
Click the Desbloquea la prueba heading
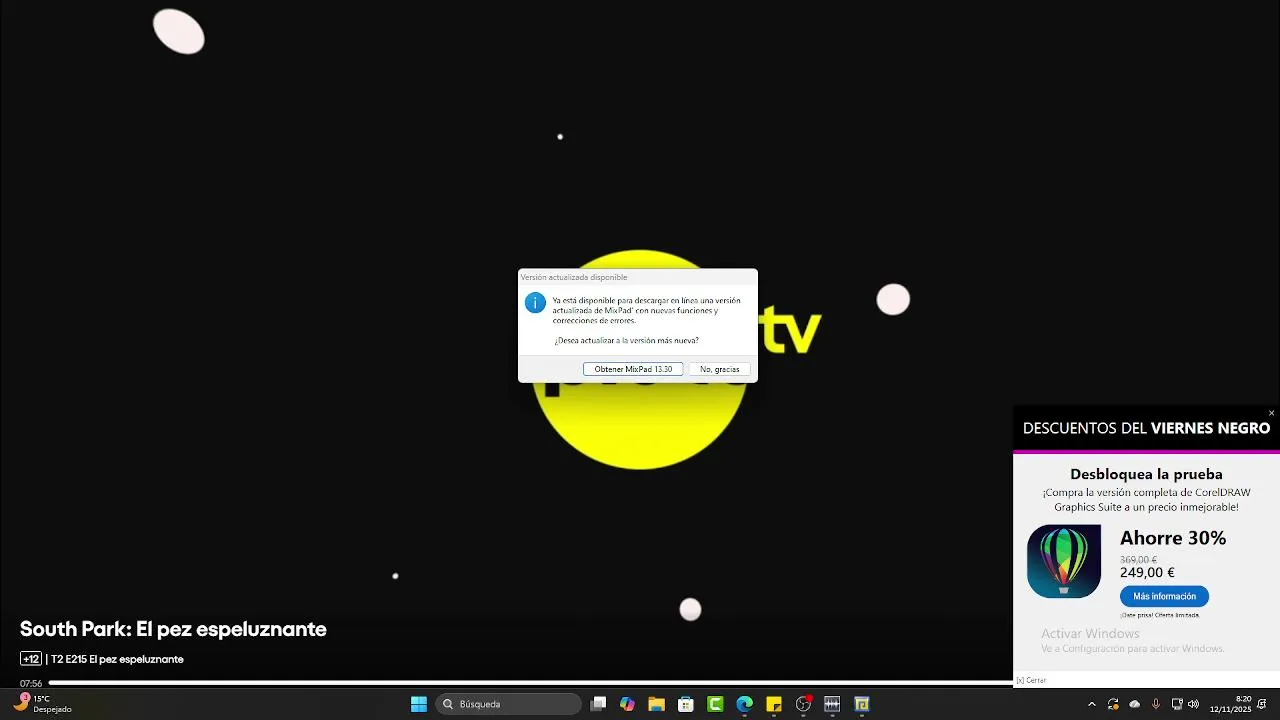(x=1146, y=474)
